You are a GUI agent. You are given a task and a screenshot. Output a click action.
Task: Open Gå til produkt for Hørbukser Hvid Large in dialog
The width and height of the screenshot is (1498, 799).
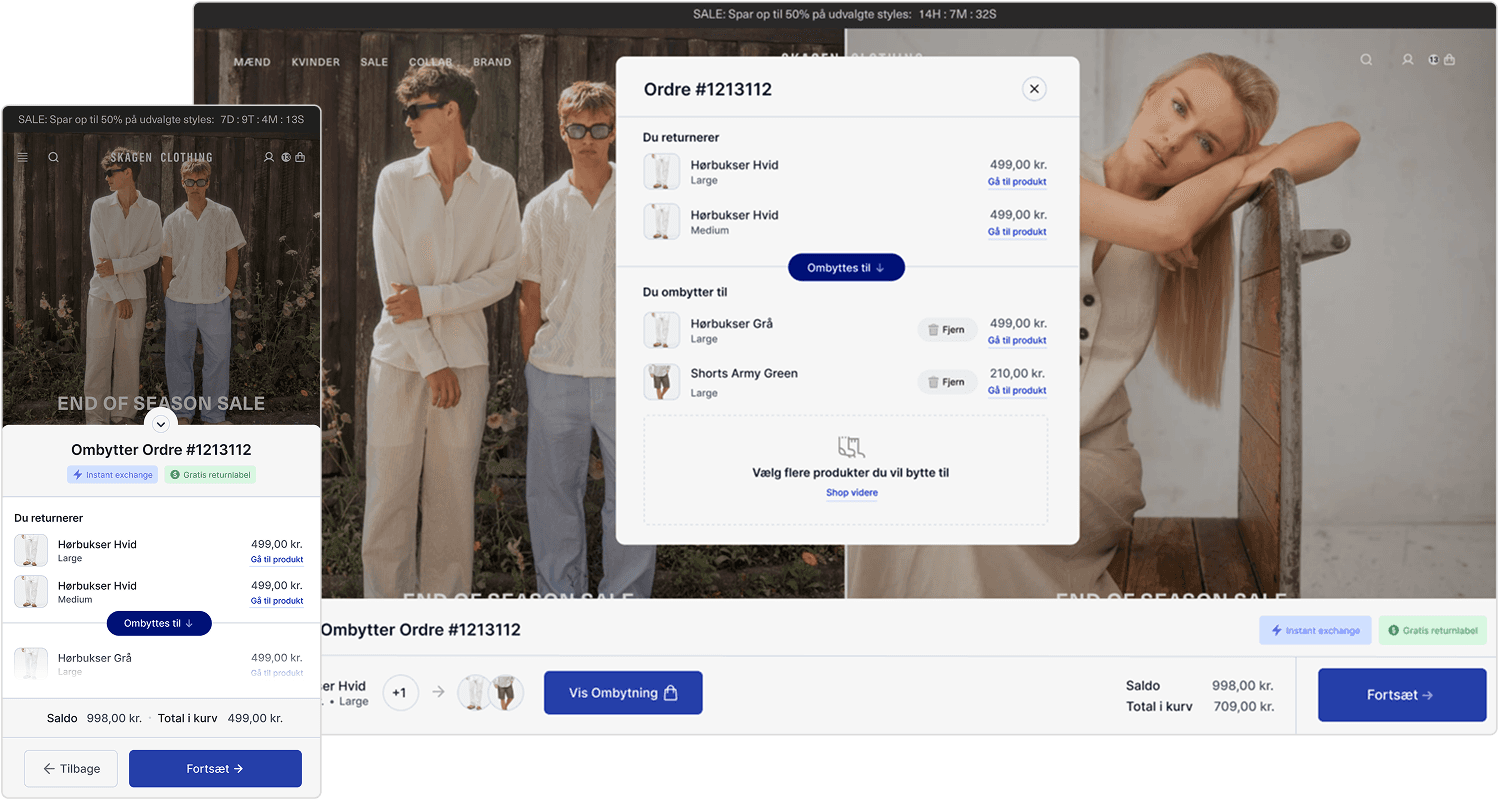(x=1017, y=182)
